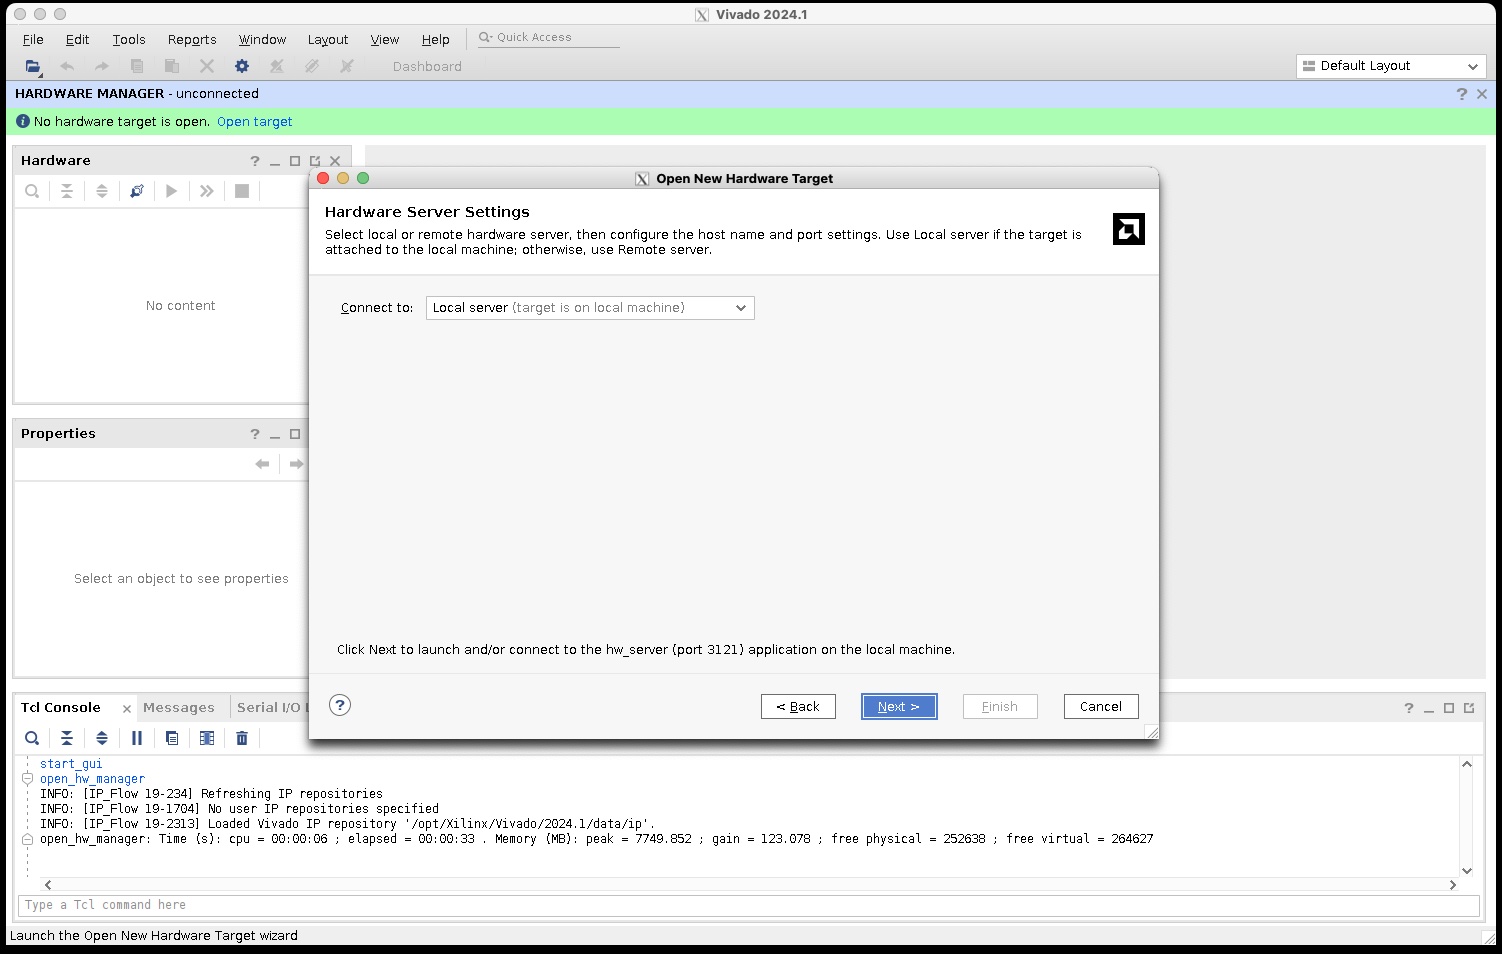This screenshot has width=1502, height=954.
Task: Clear Tcl Console with trash icon
Action: (x=242, y=738)
